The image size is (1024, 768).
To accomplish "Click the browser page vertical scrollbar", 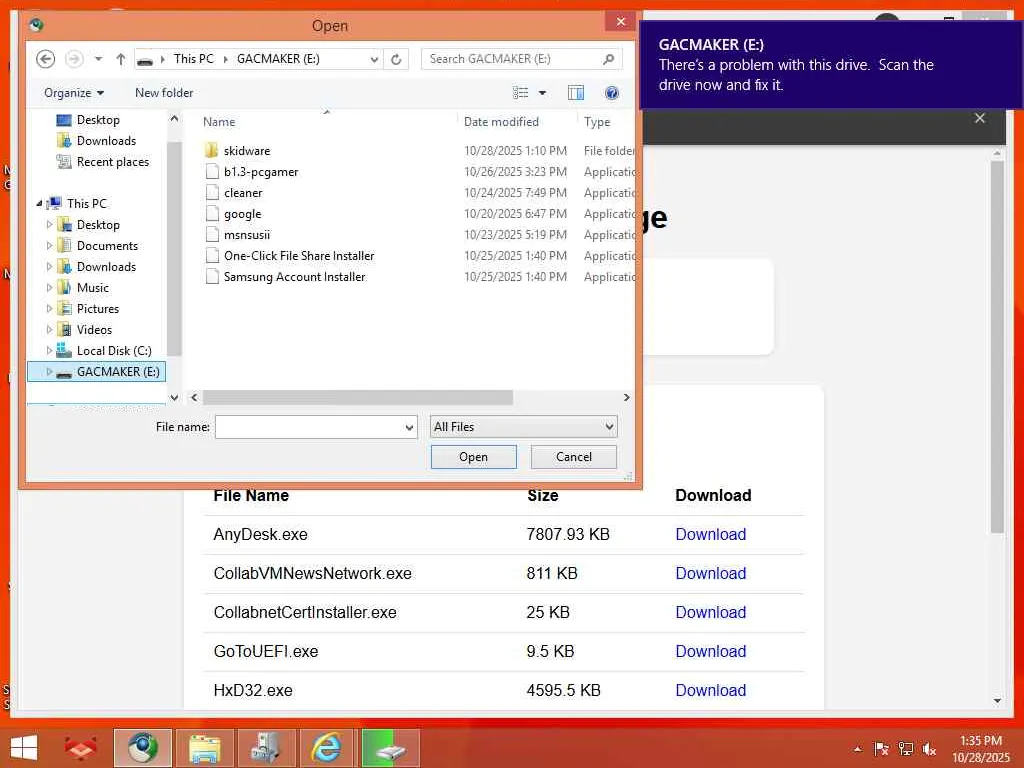I will pos(997,346).
